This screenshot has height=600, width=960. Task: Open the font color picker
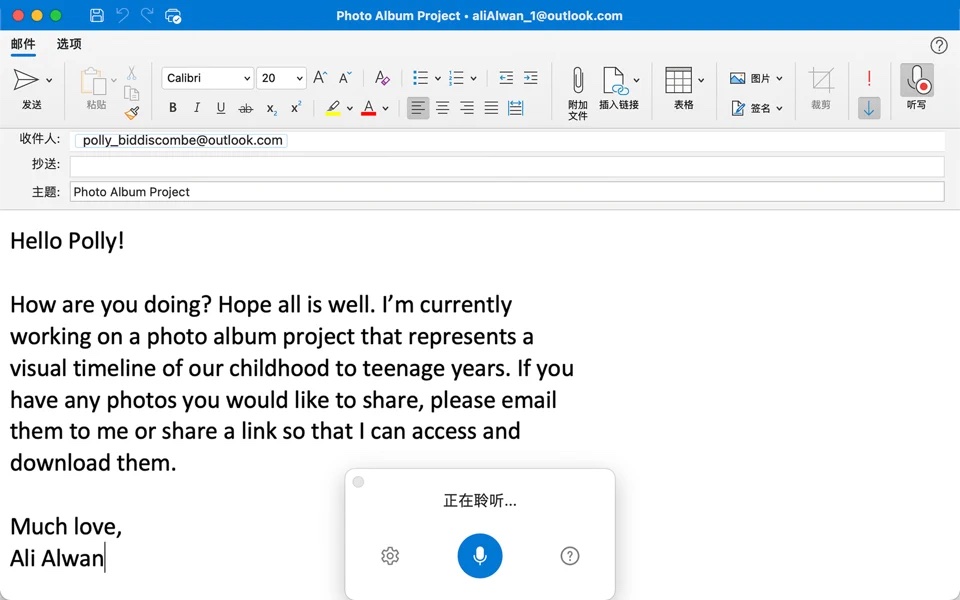click(370, 107)
